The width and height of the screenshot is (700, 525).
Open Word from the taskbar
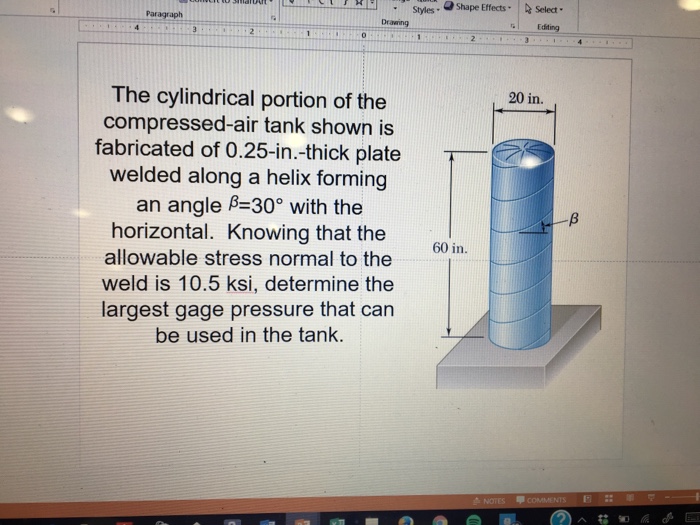(x=267, y=521)
